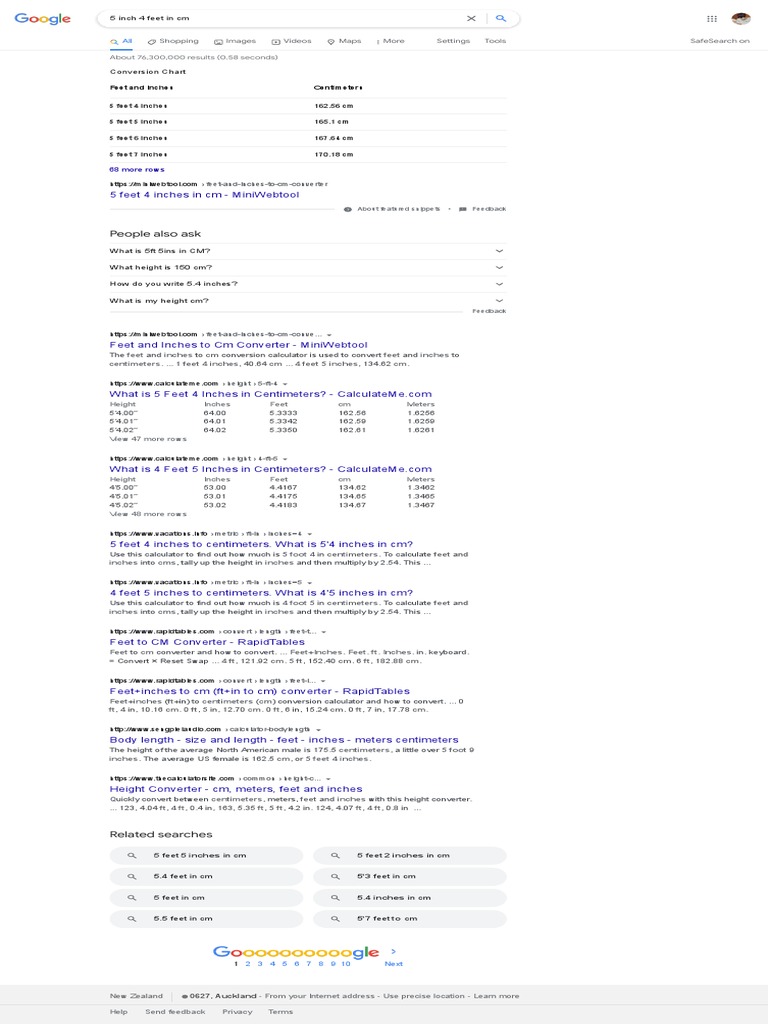Click 'View 48 more rows' link
The image size is (768, 1024).
[148, 514]
